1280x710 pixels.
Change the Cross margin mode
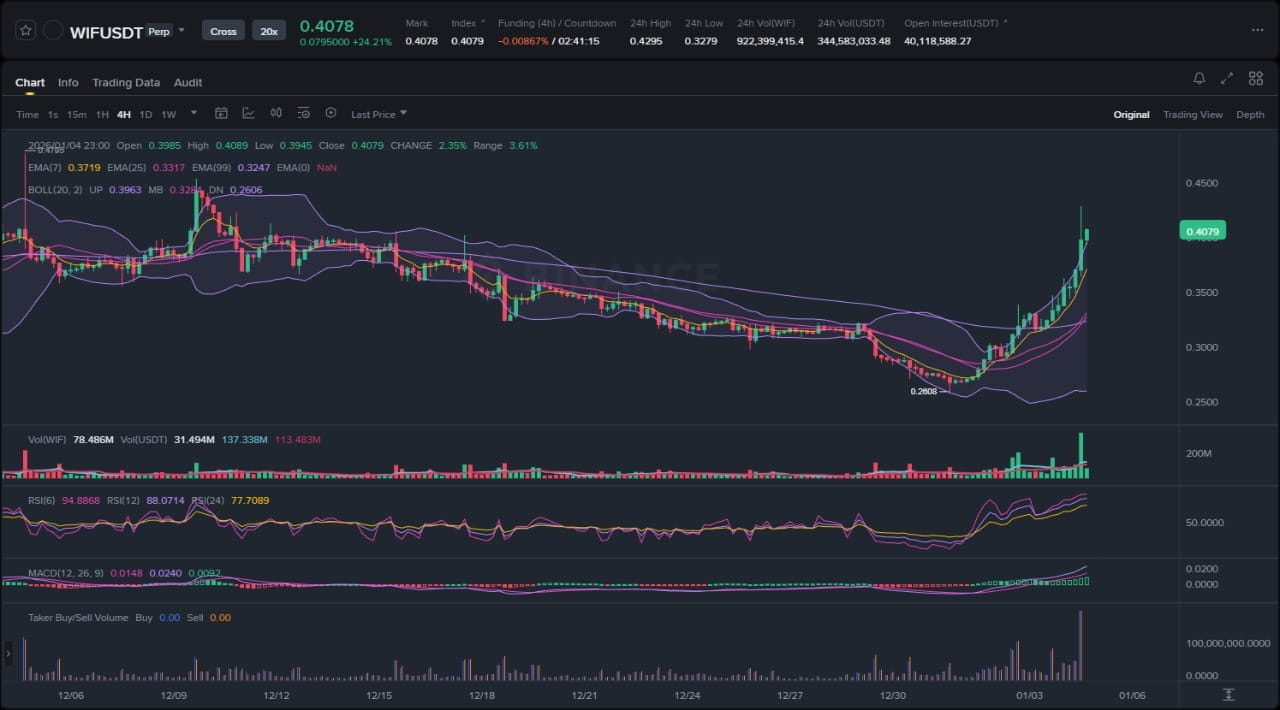point(223,31)
